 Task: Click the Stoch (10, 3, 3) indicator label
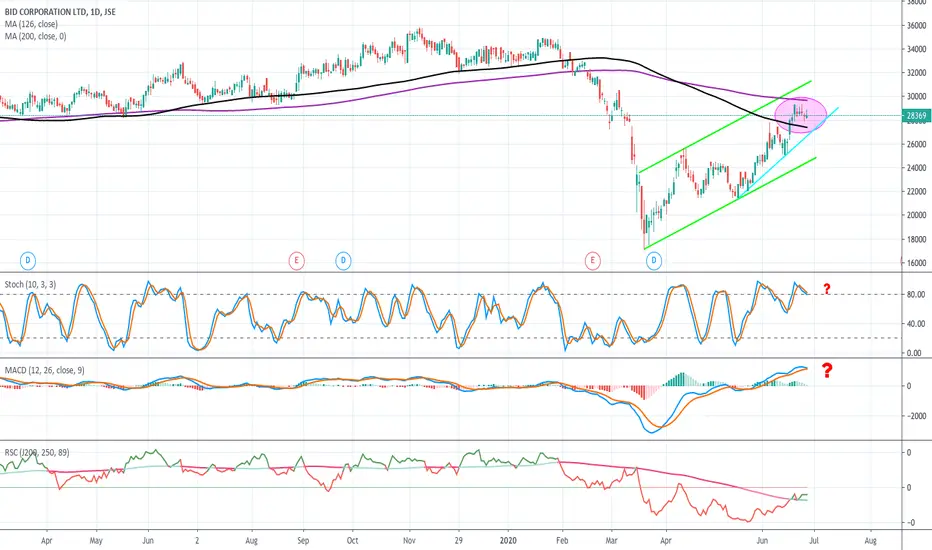coord(30,285)
